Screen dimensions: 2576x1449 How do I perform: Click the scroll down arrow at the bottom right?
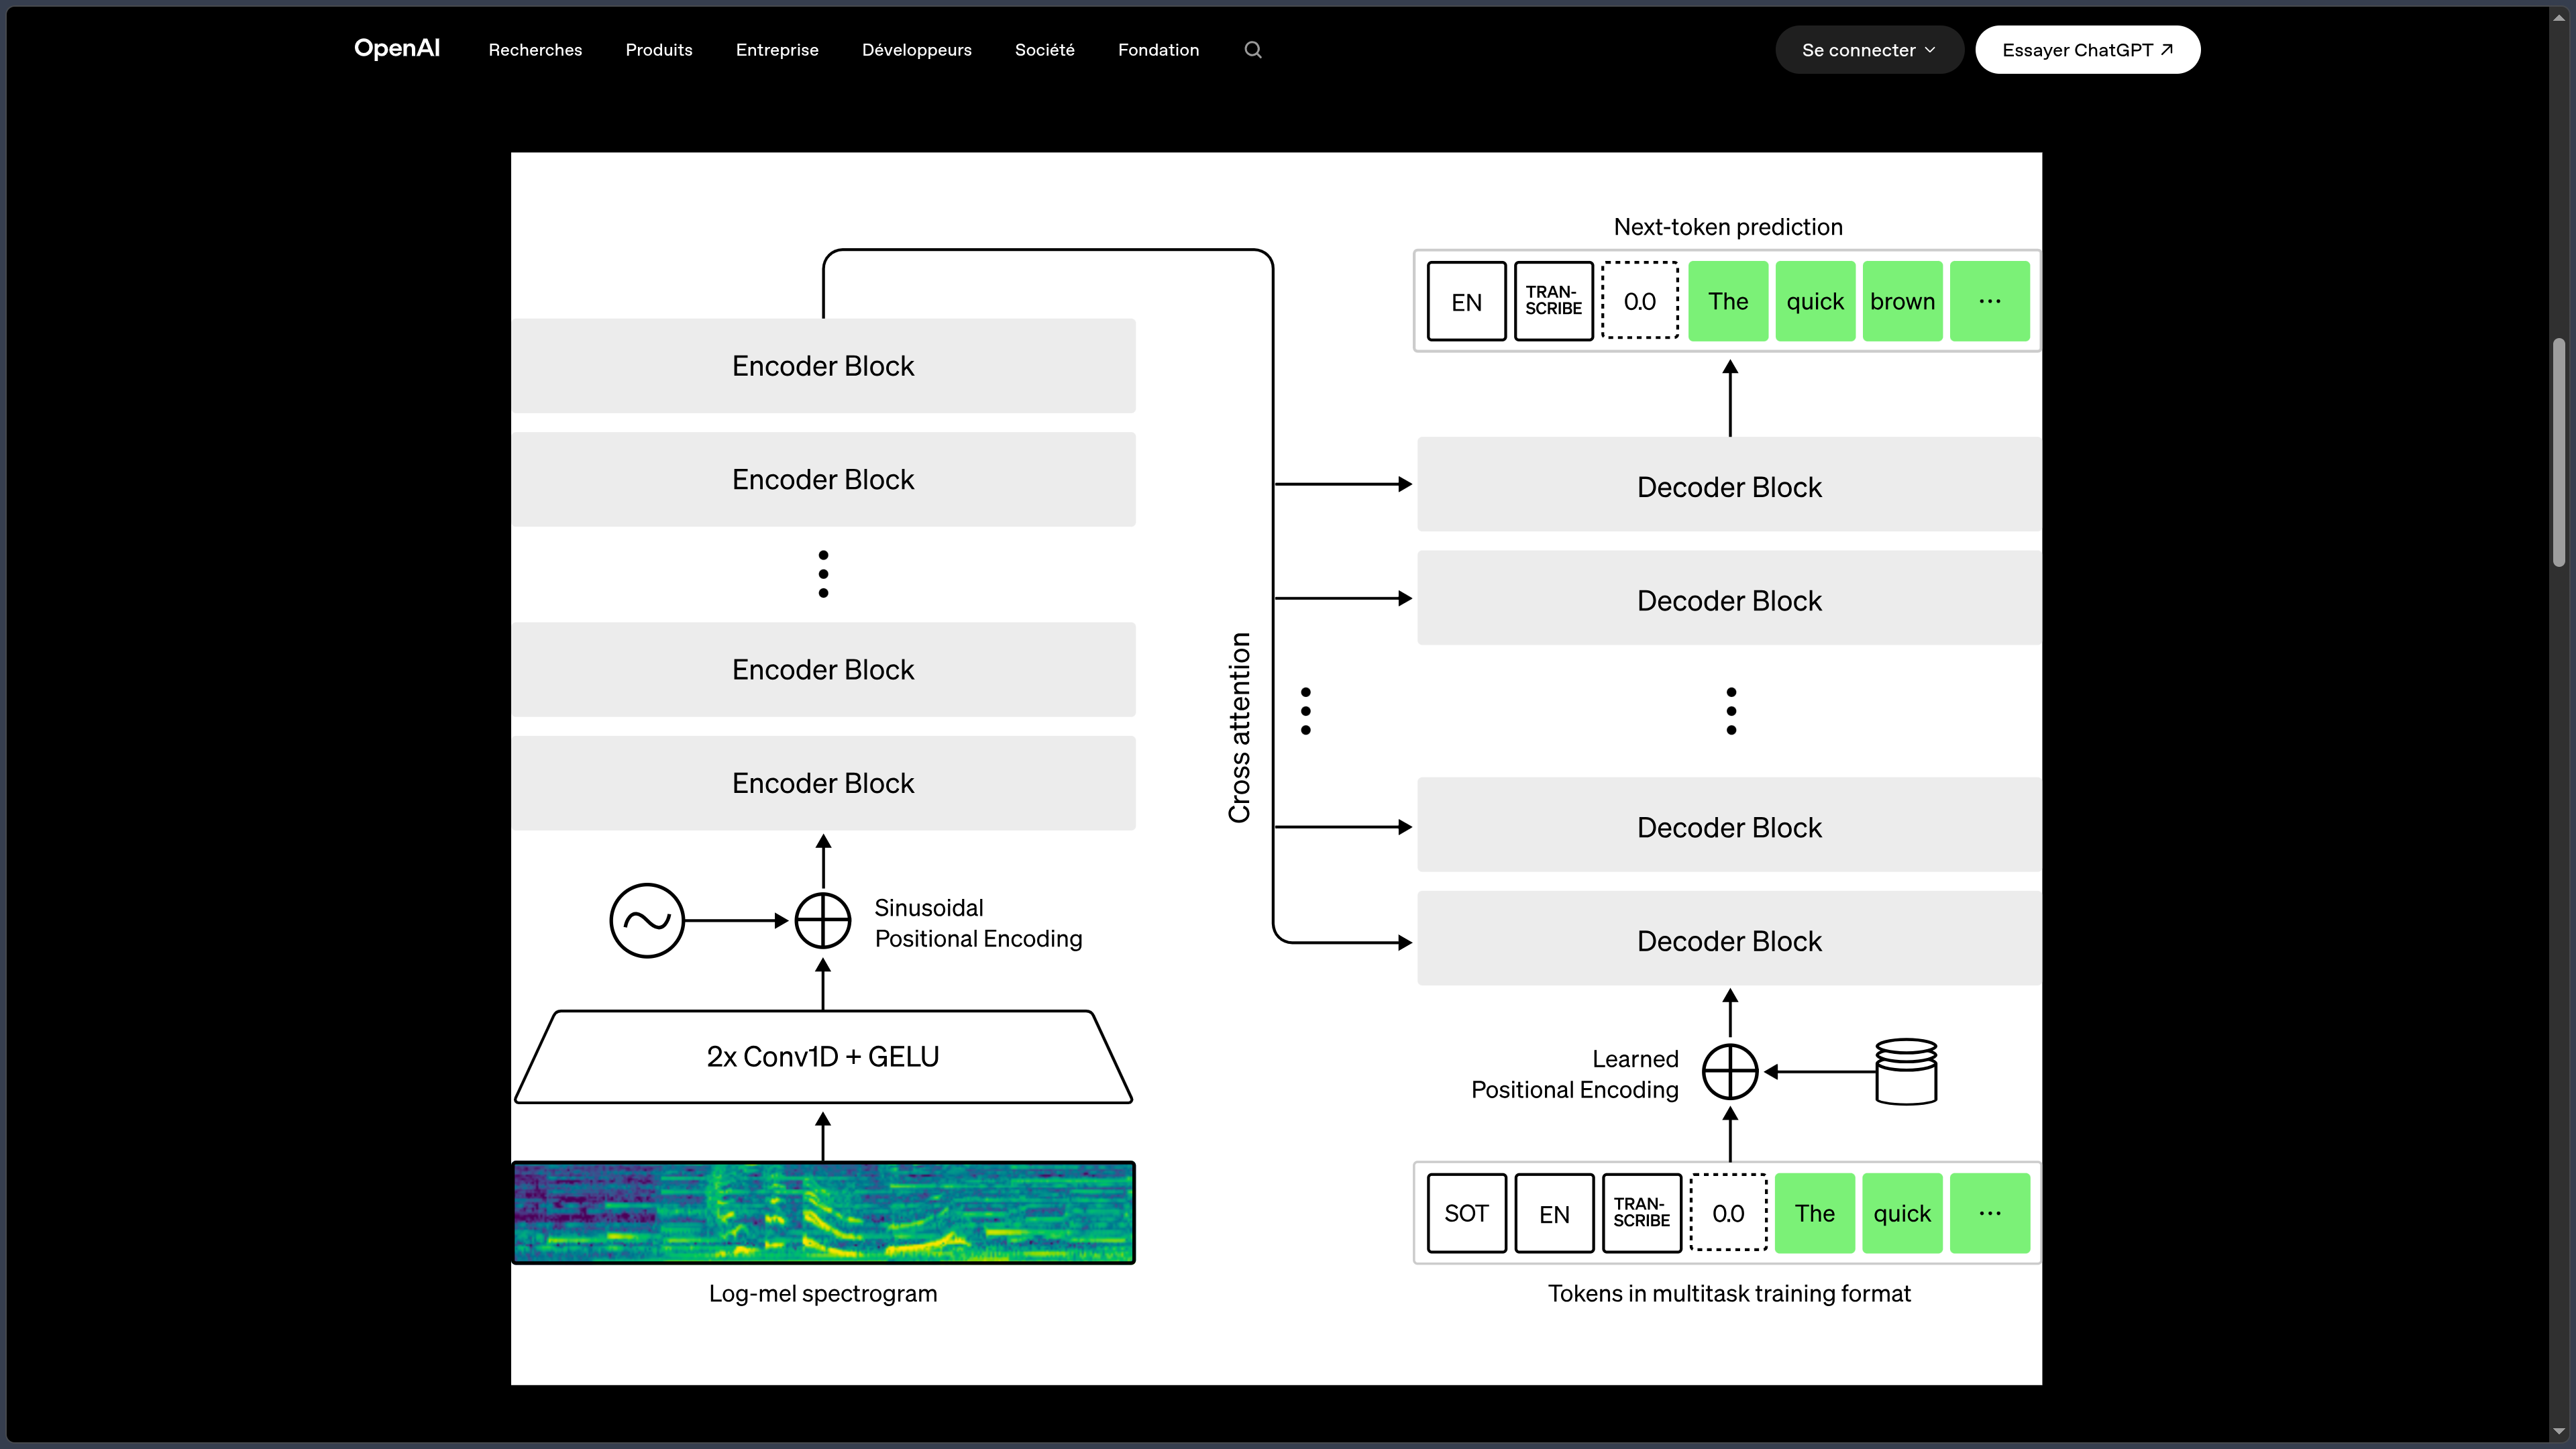(x=2559, y=1432)
